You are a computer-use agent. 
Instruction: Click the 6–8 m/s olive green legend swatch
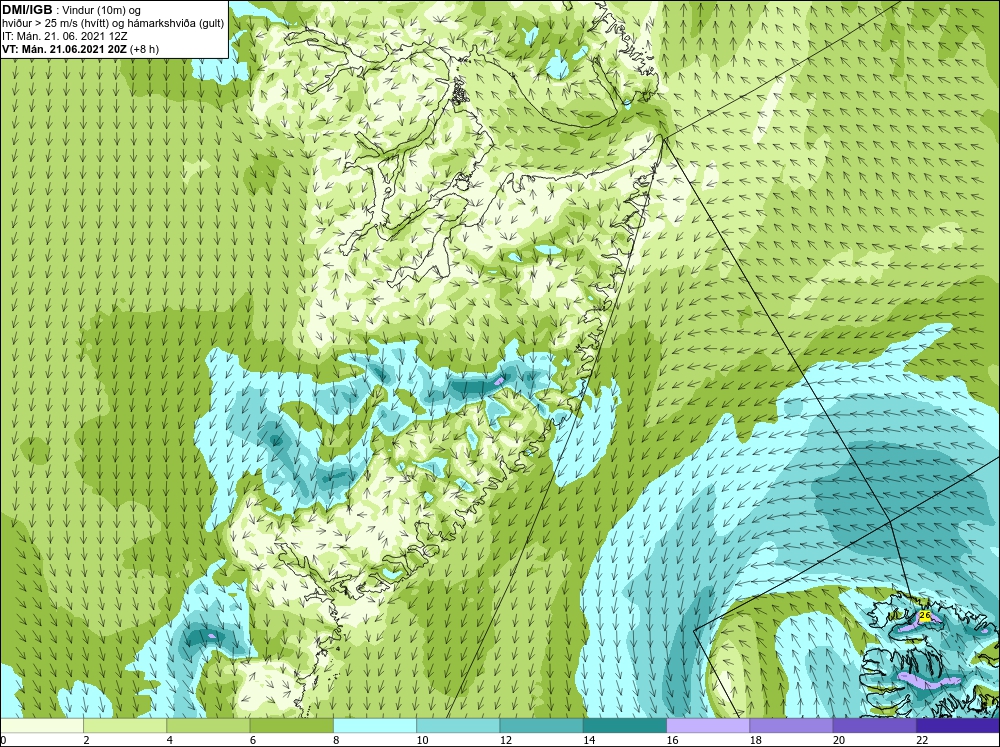pos(291,726)
